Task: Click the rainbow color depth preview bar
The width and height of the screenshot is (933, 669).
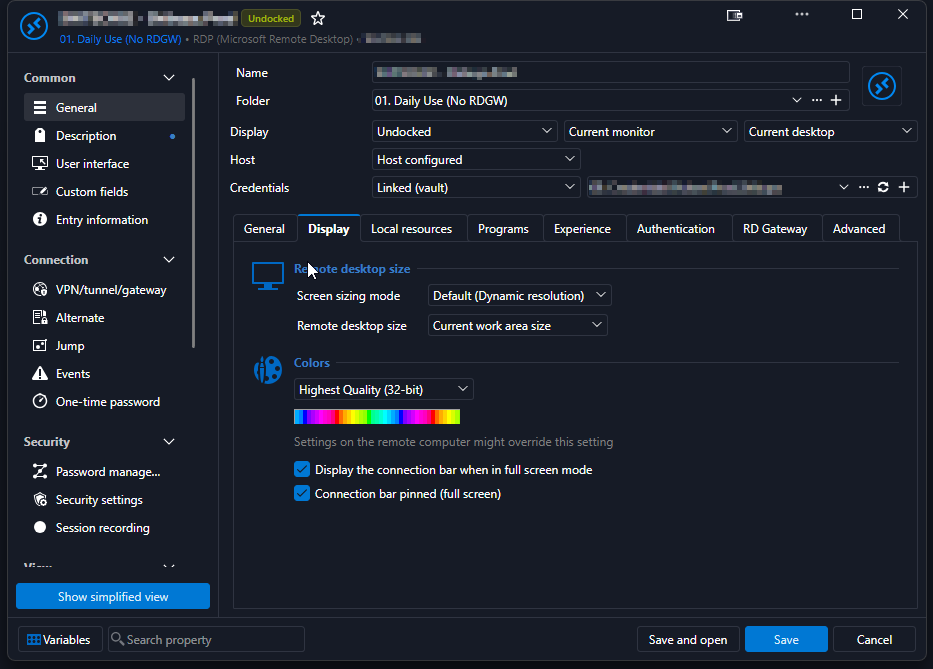Action: point(377,417)
